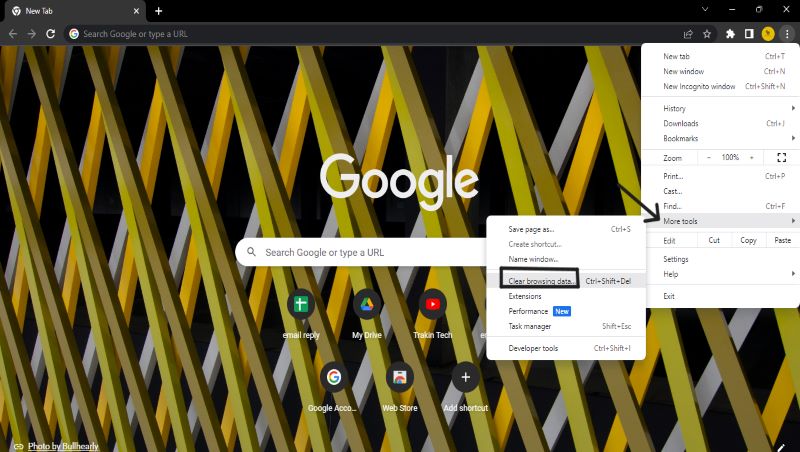Open the side panel icon

click(749, 34)
